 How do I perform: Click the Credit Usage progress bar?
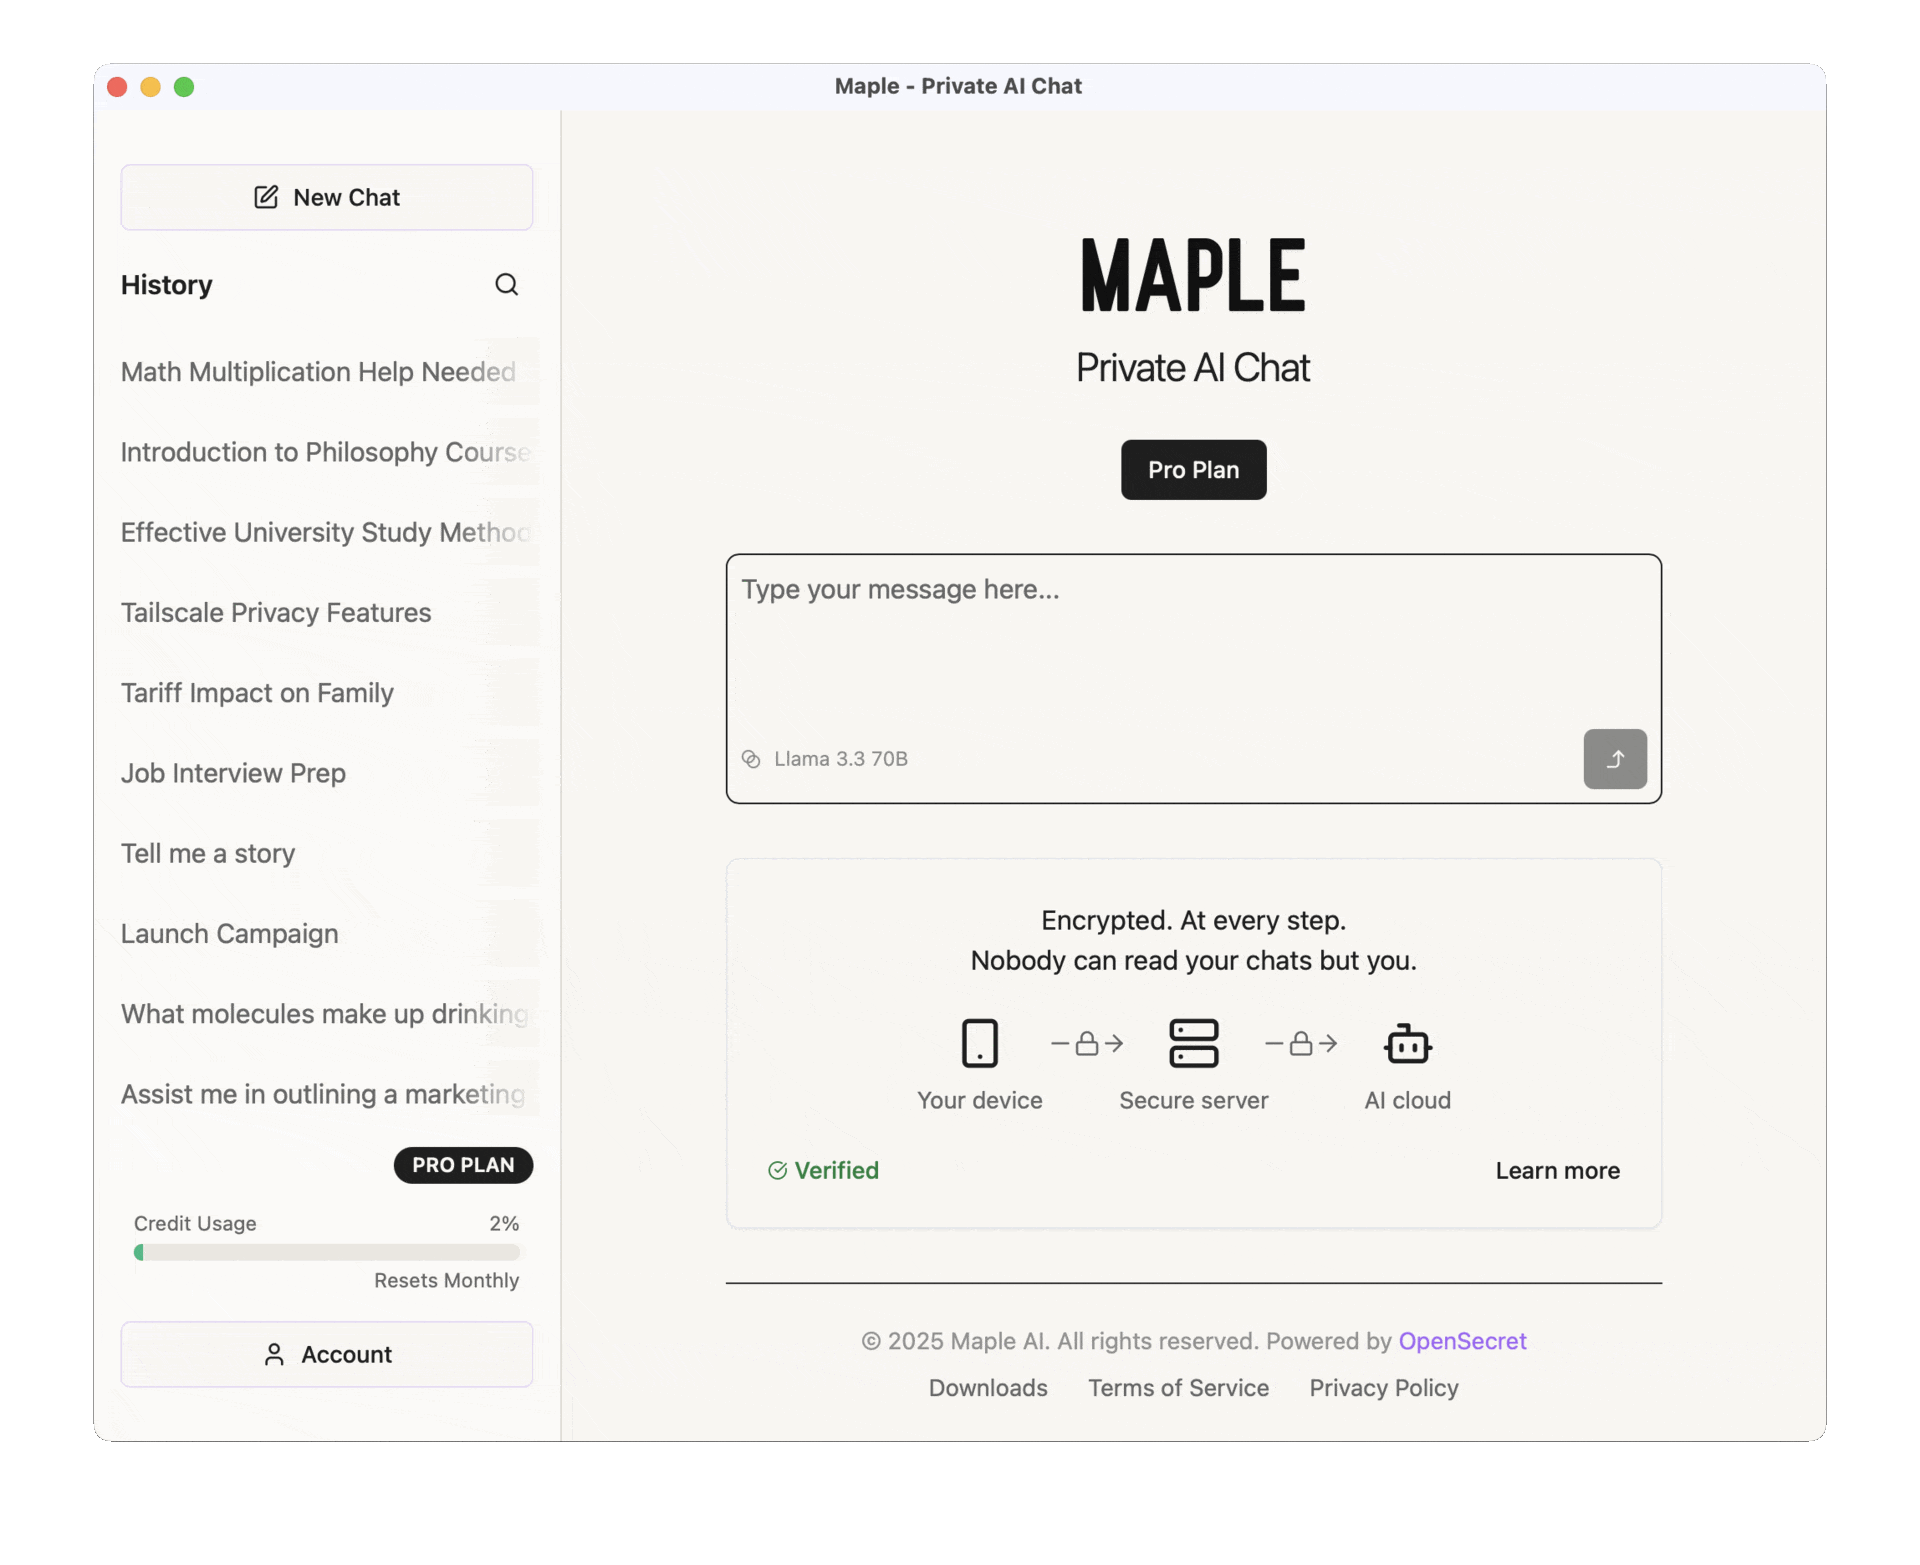[x=327, y=1252]
